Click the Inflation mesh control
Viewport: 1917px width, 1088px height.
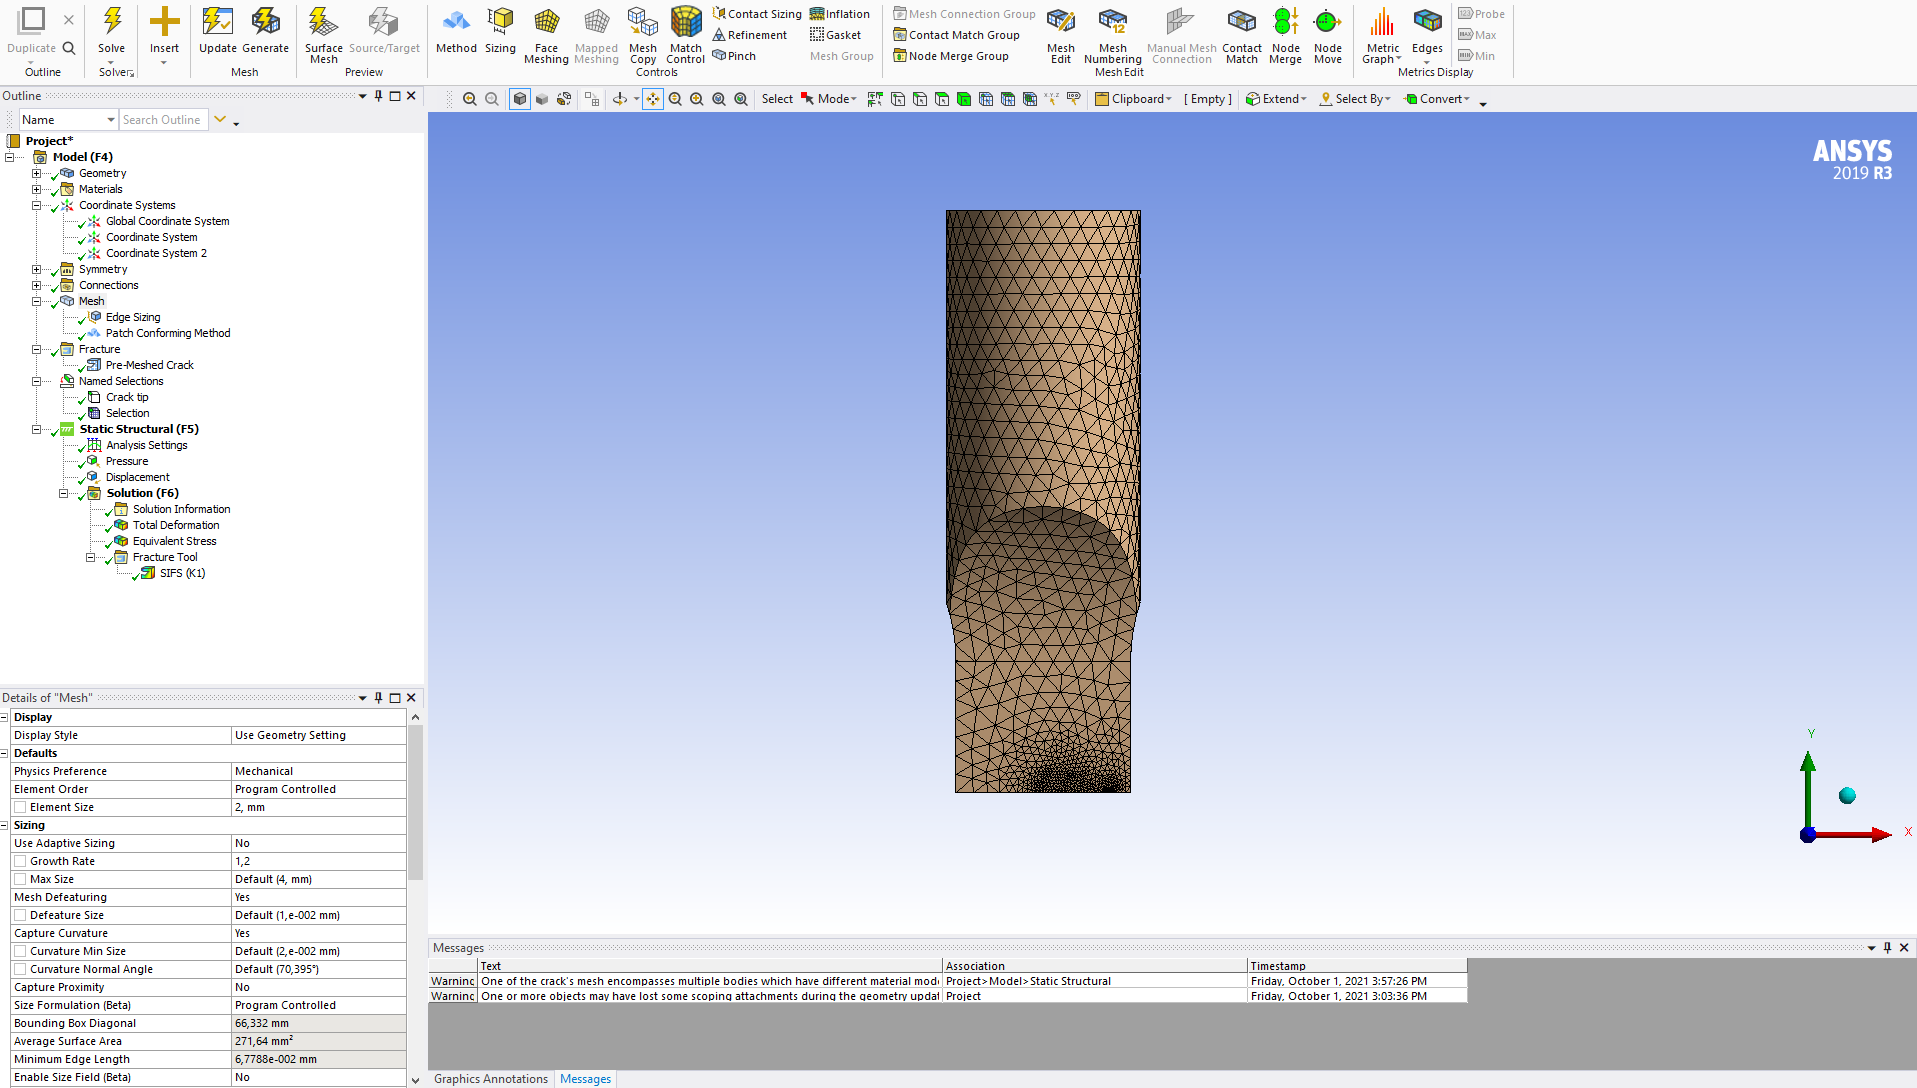(x=840, y=14)
